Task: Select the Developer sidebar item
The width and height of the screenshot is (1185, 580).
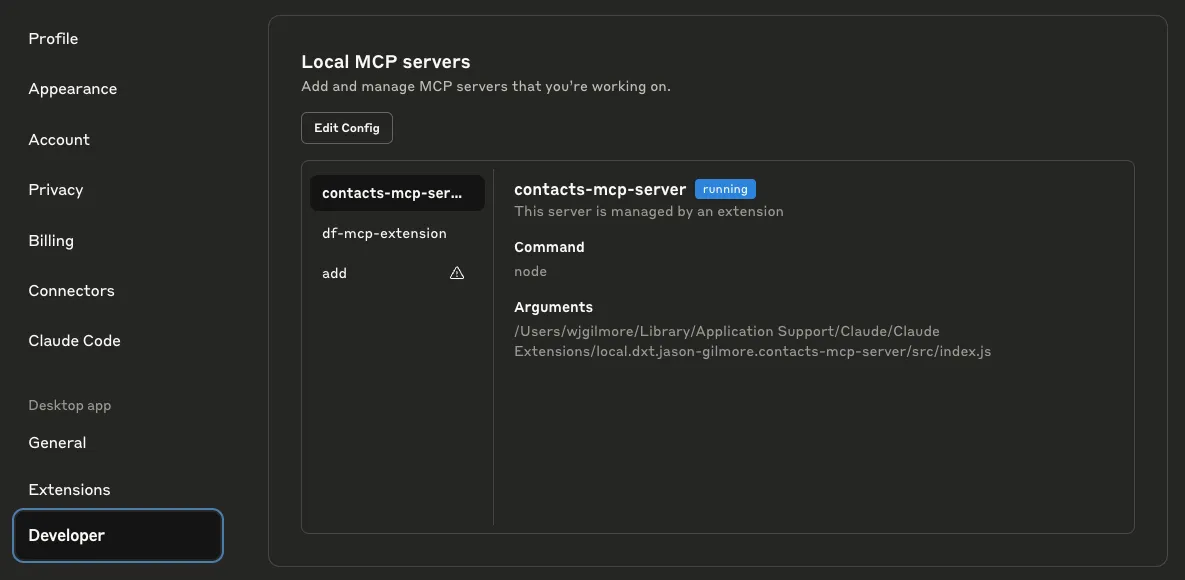Action: (118, 535)
